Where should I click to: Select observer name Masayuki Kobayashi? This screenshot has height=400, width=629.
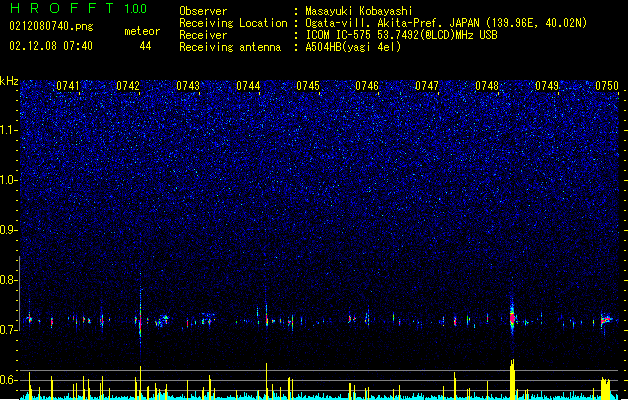coord(359,11)
